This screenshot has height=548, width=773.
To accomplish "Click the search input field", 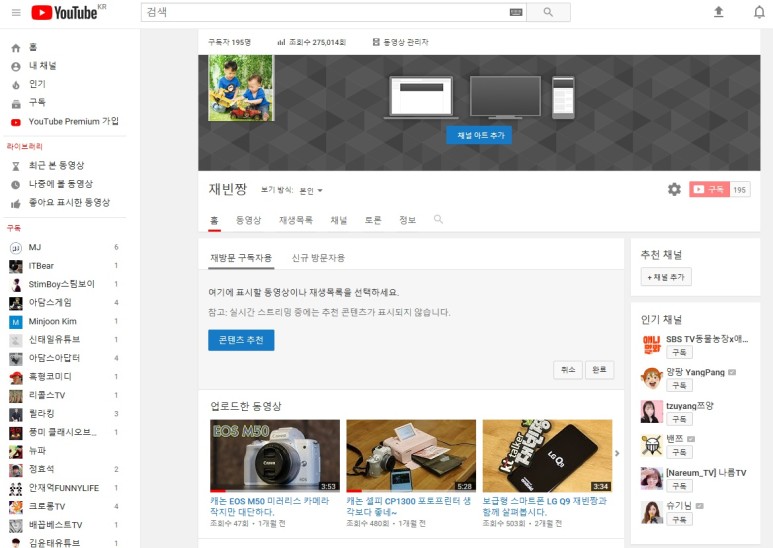I will coord(334,12).
